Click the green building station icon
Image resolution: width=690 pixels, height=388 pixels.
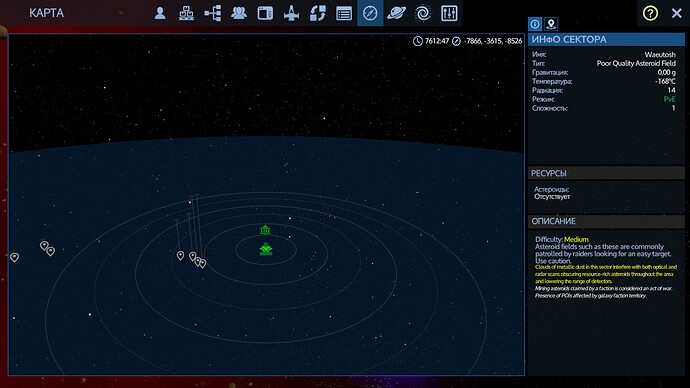(x=265, y=230)
